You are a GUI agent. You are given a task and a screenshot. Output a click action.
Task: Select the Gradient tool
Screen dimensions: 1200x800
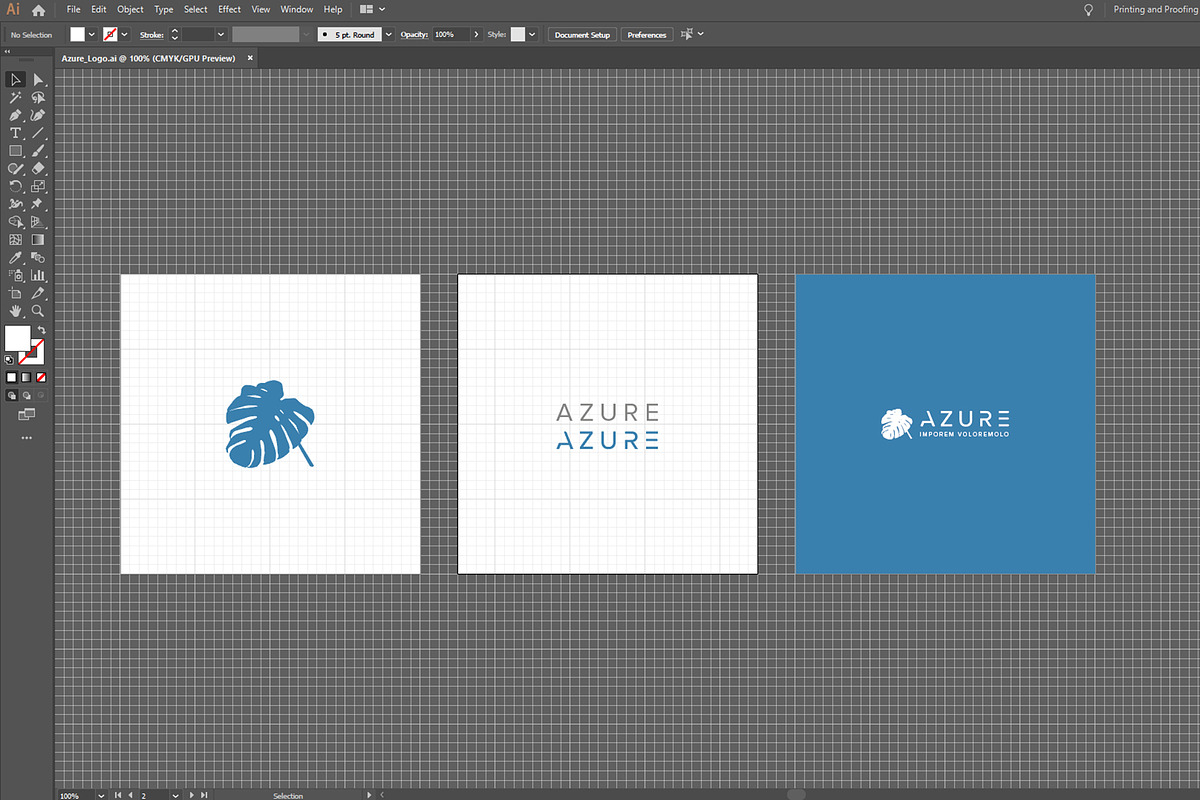pos(38,240)
